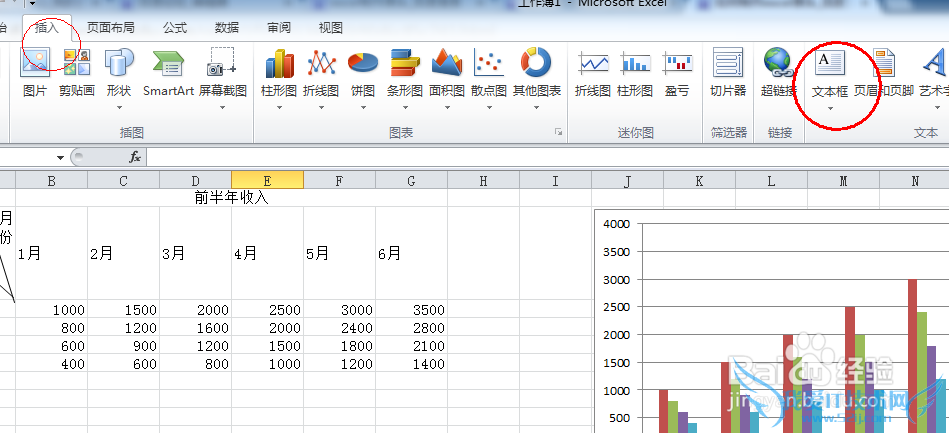Click the fx insert function button

coord(135,157)
